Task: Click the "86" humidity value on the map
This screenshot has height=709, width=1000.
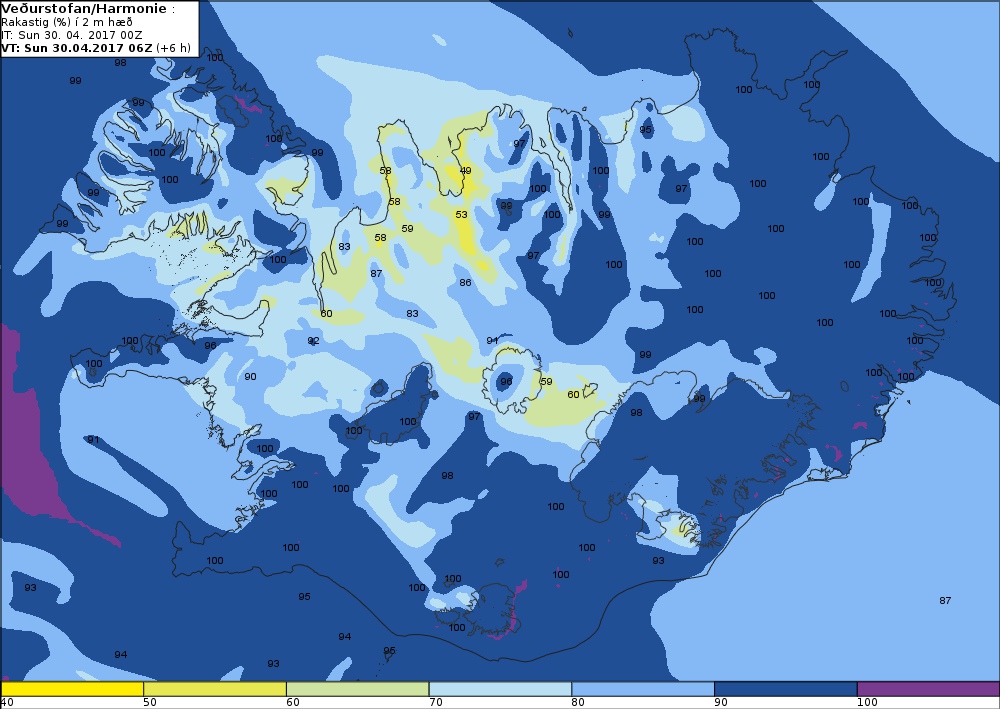Action: pos(466,282)
